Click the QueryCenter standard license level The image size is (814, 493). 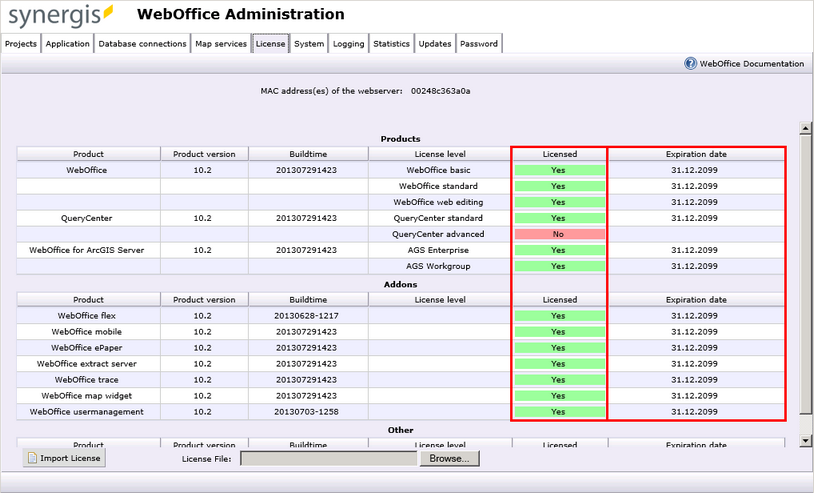(439, 218)
